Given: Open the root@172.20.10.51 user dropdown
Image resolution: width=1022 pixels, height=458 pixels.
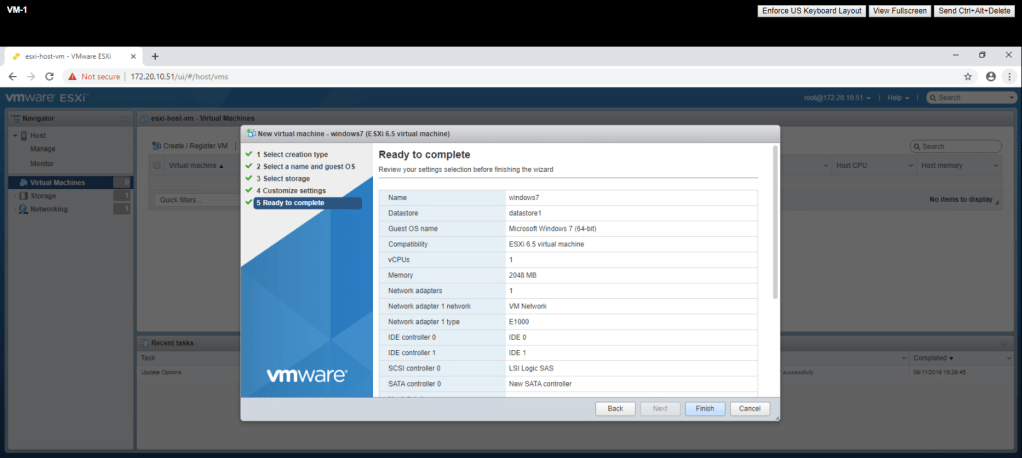Looking at the screenshot, I should [x=837, y=98].
